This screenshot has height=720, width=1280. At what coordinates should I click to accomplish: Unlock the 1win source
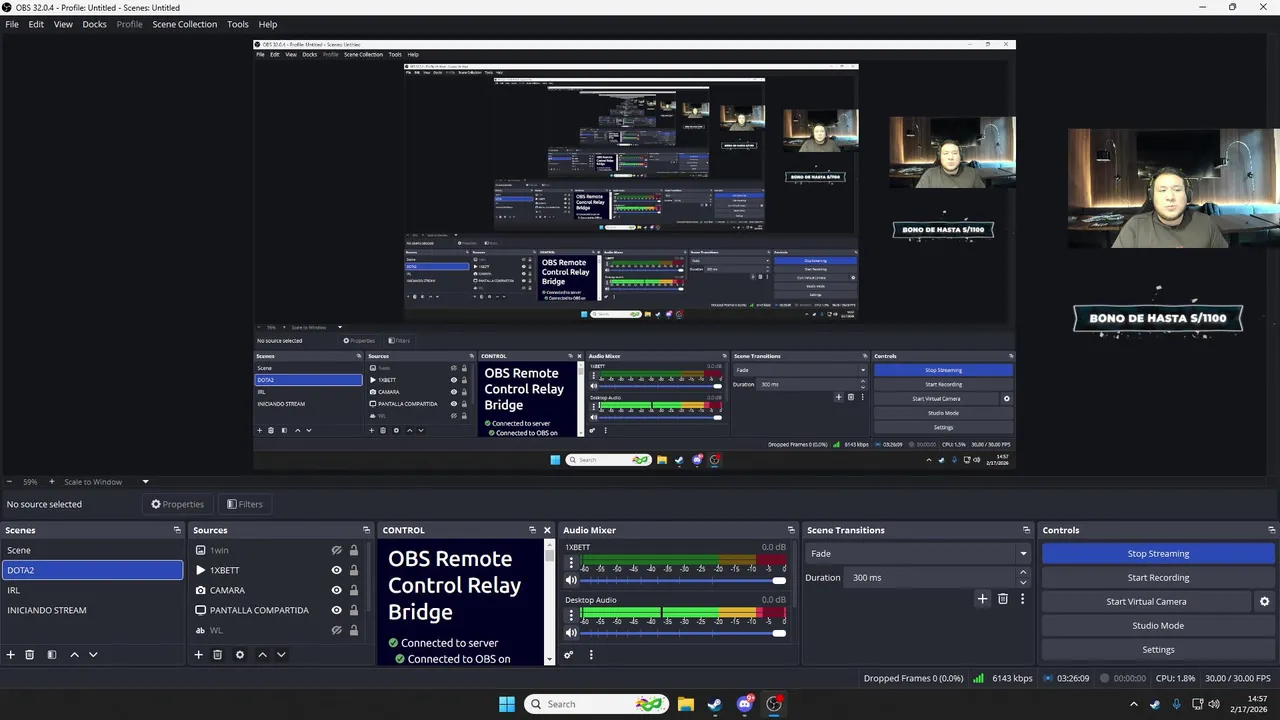tap(353, 550)
